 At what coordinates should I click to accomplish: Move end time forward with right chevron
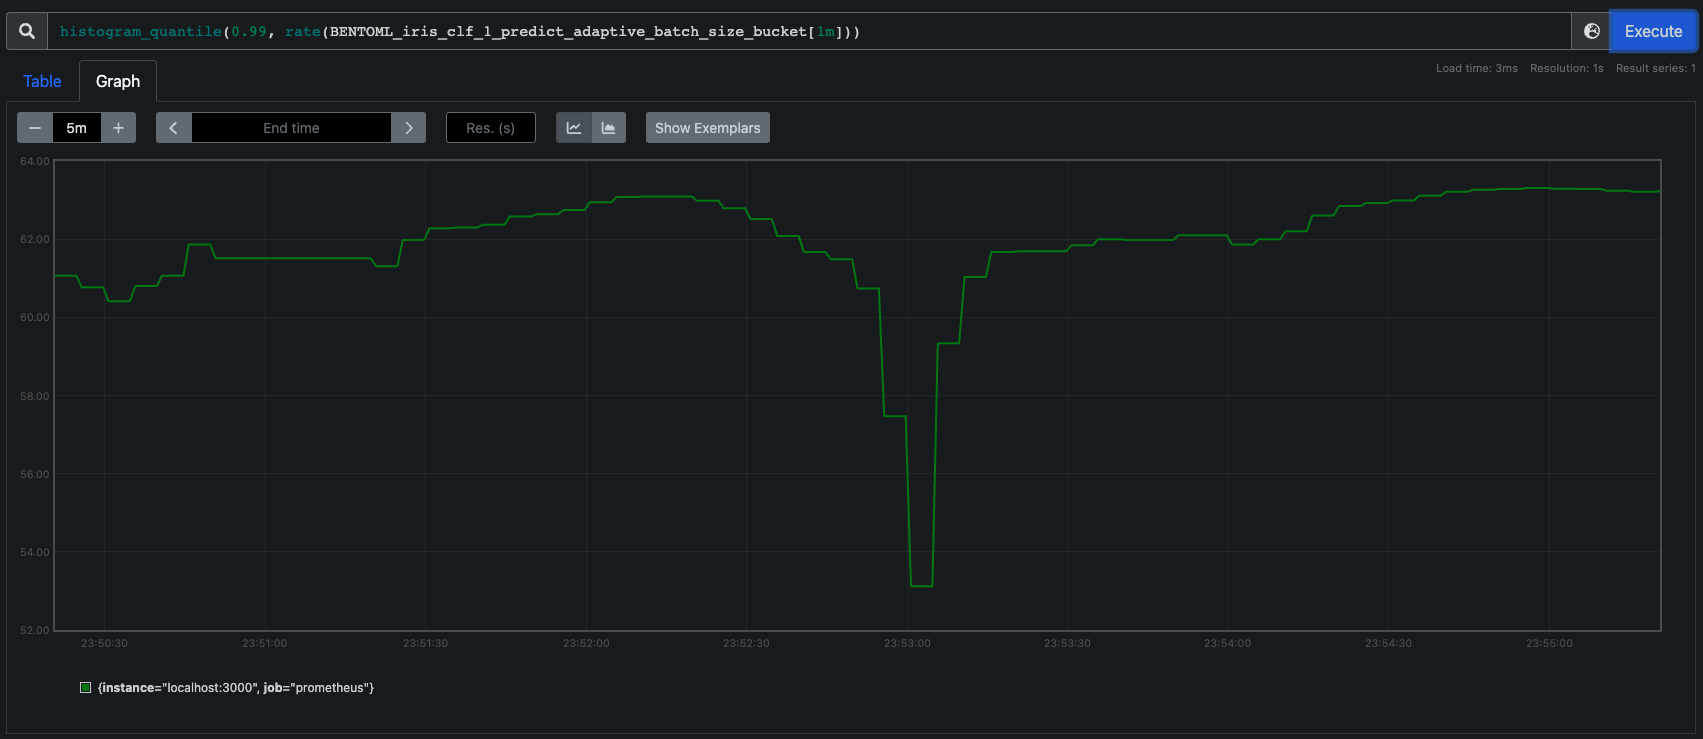408,128
